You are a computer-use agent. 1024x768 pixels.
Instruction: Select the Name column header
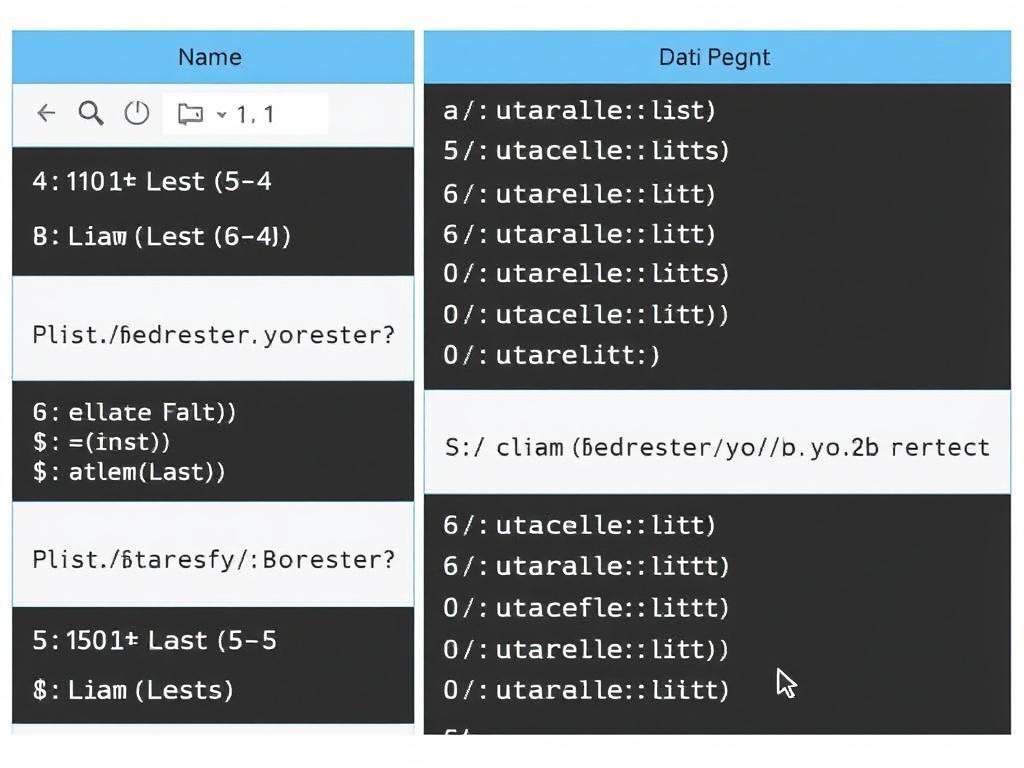pyautogui.click(x=210, y=57)
